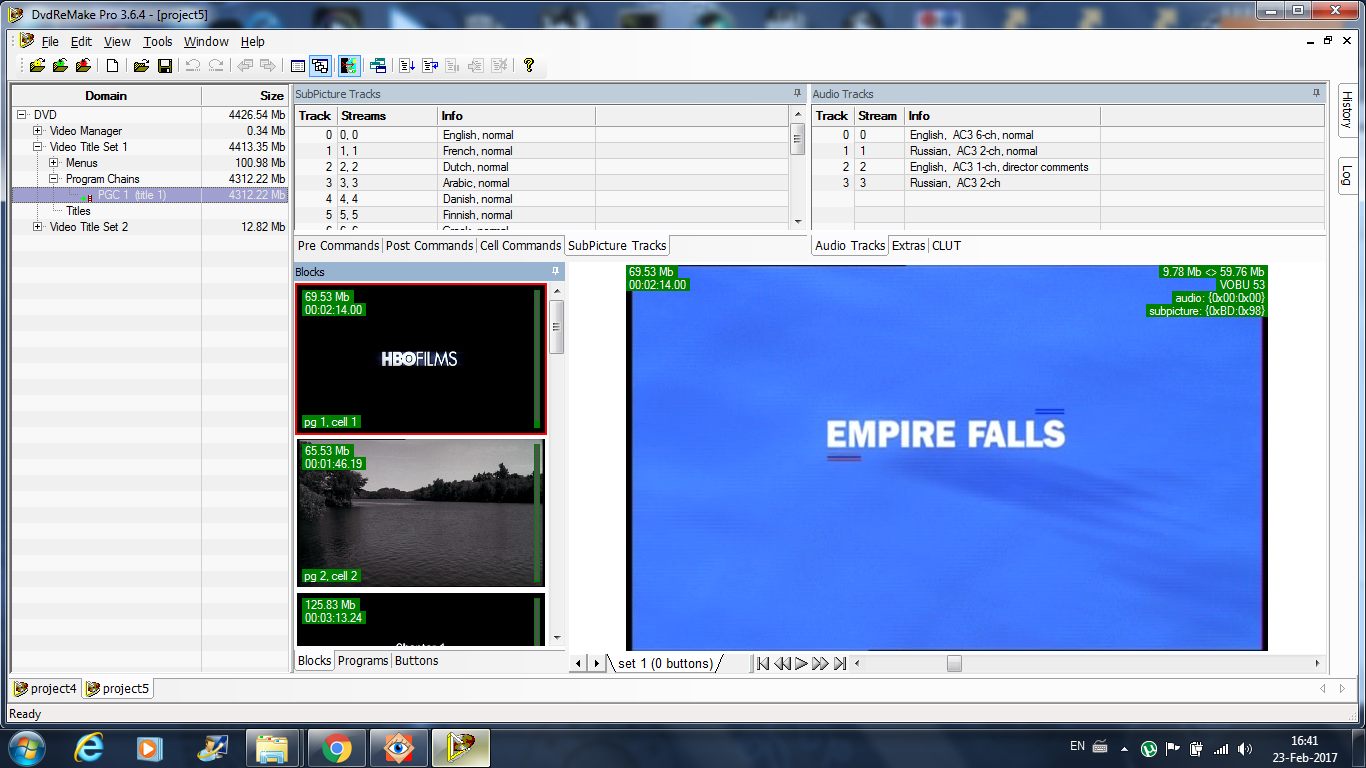The height and width of the screenshot is (768, 1366).
Task: Click the volume speaker tray icon
Action: tap(1245, 748)
